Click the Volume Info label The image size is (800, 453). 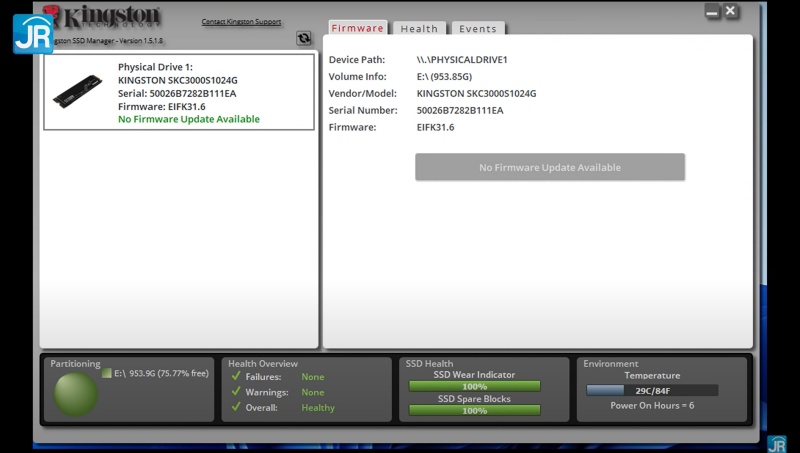tap(357, 77)
